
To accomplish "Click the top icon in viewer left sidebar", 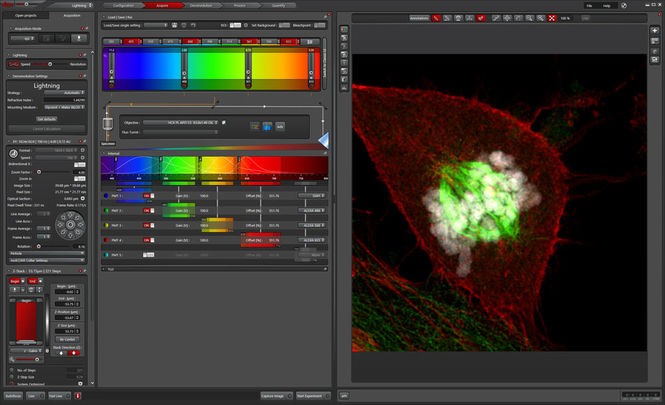I will tap(344, 29).
